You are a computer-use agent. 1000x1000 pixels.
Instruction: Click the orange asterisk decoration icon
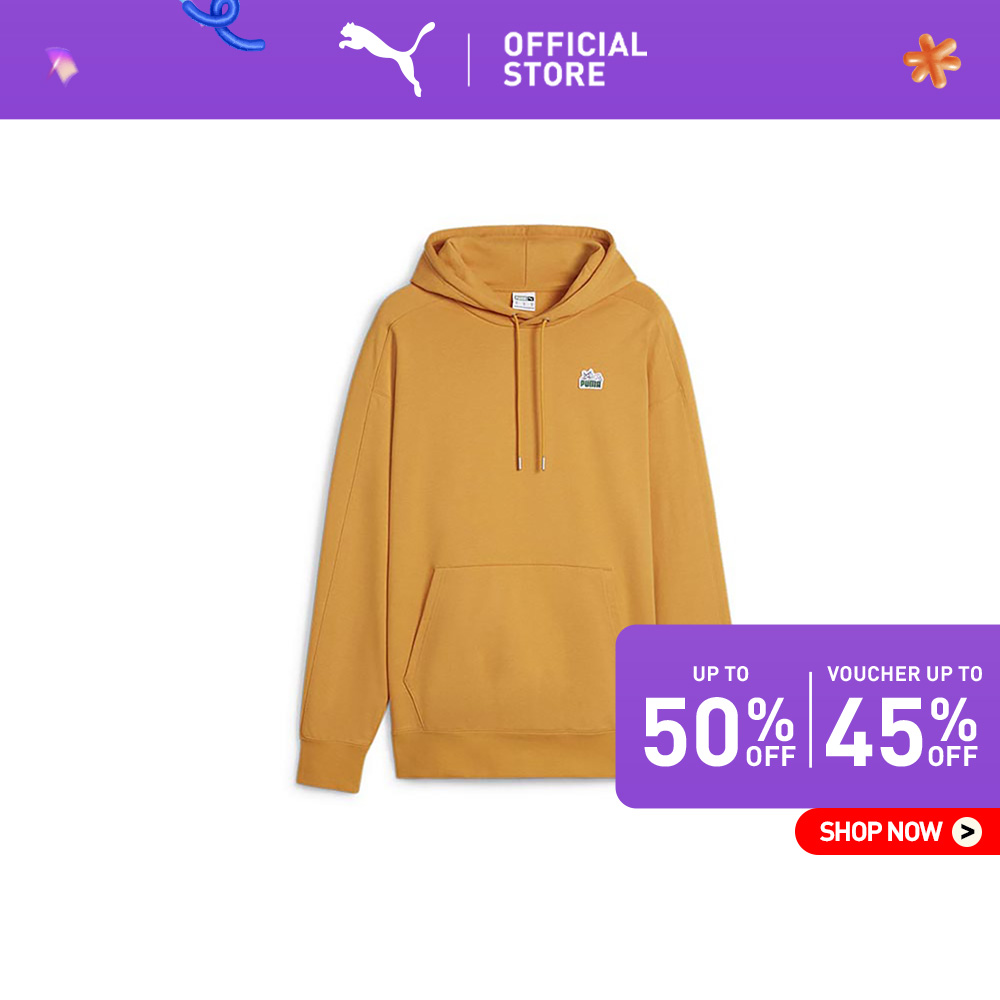(x=932, y=61)
